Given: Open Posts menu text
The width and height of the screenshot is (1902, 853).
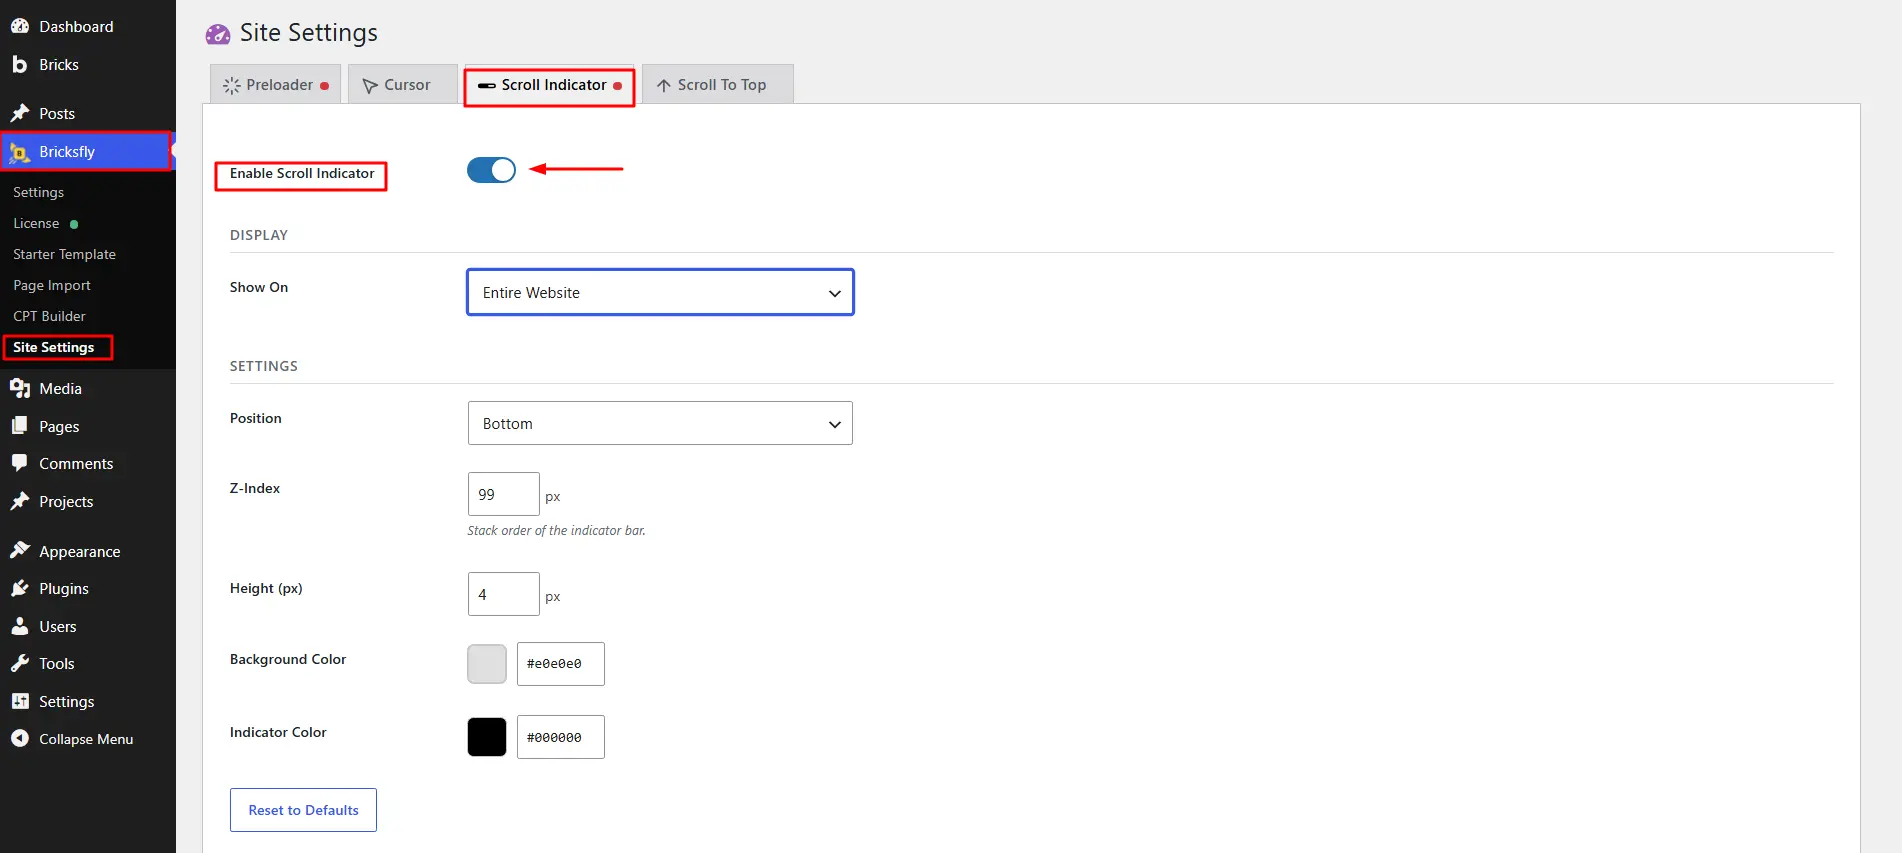Looking at the screenshot, I should [x=57, y=113].
